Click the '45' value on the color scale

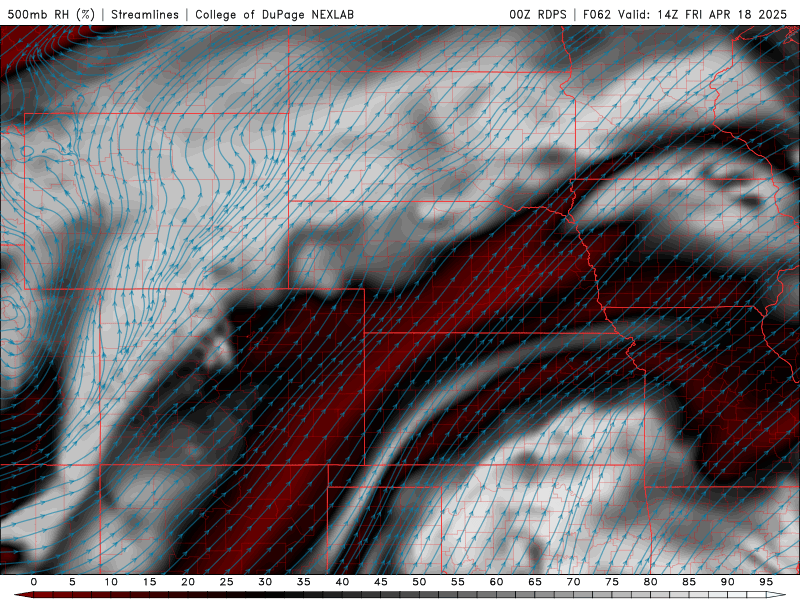381,582
